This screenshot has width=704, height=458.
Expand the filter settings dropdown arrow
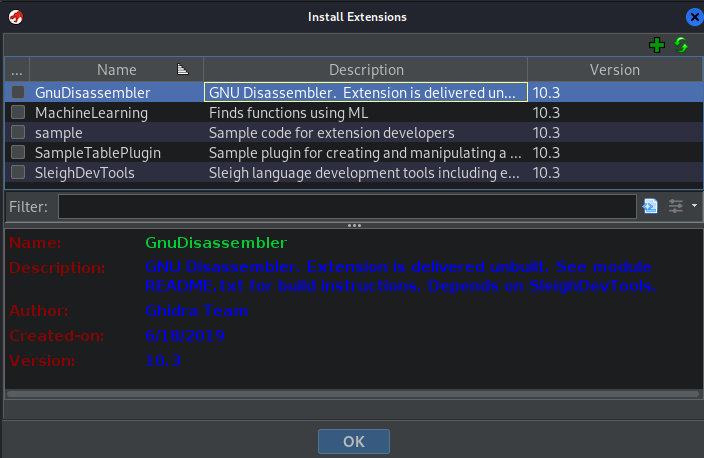(x=694, y=206)
